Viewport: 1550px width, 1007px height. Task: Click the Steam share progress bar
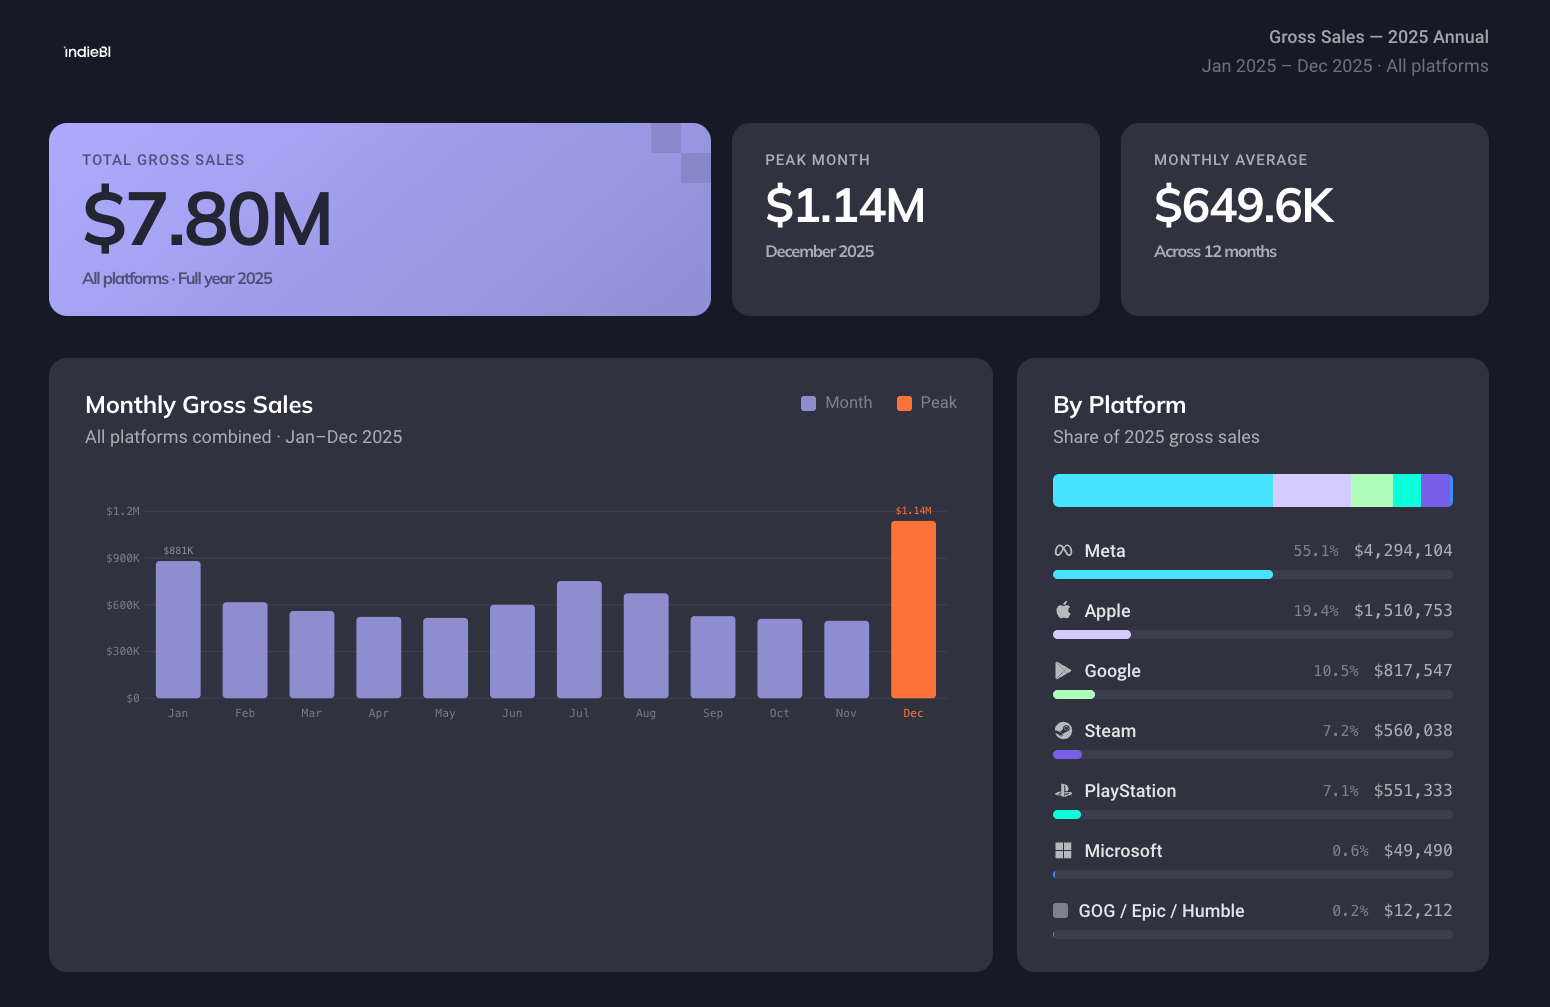pos(1253,755)
